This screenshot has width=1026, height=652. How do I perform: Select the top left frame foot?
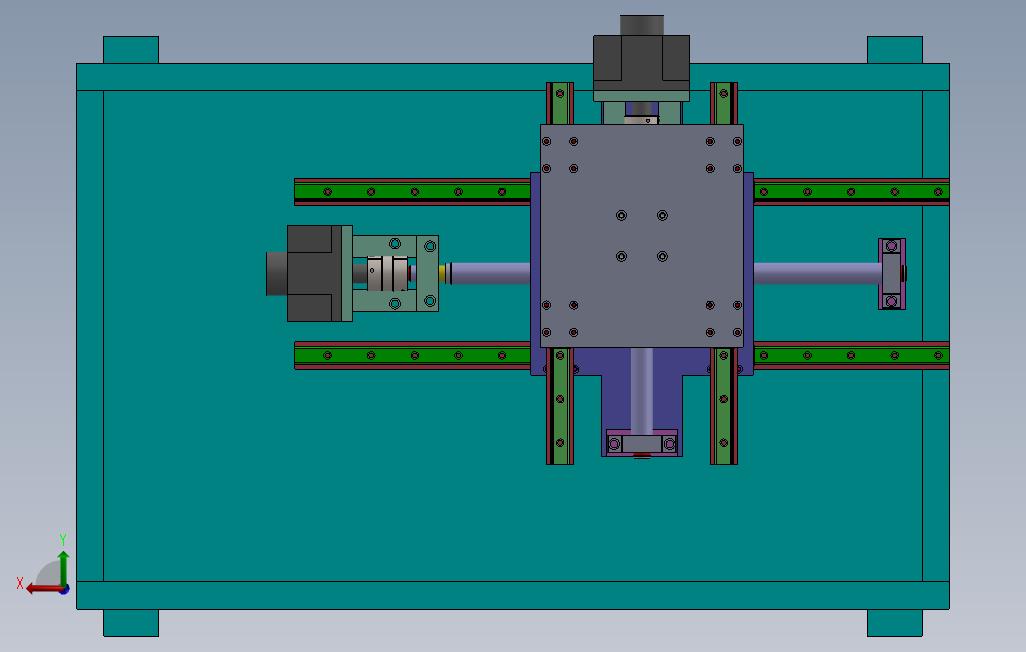pos(131,50)
